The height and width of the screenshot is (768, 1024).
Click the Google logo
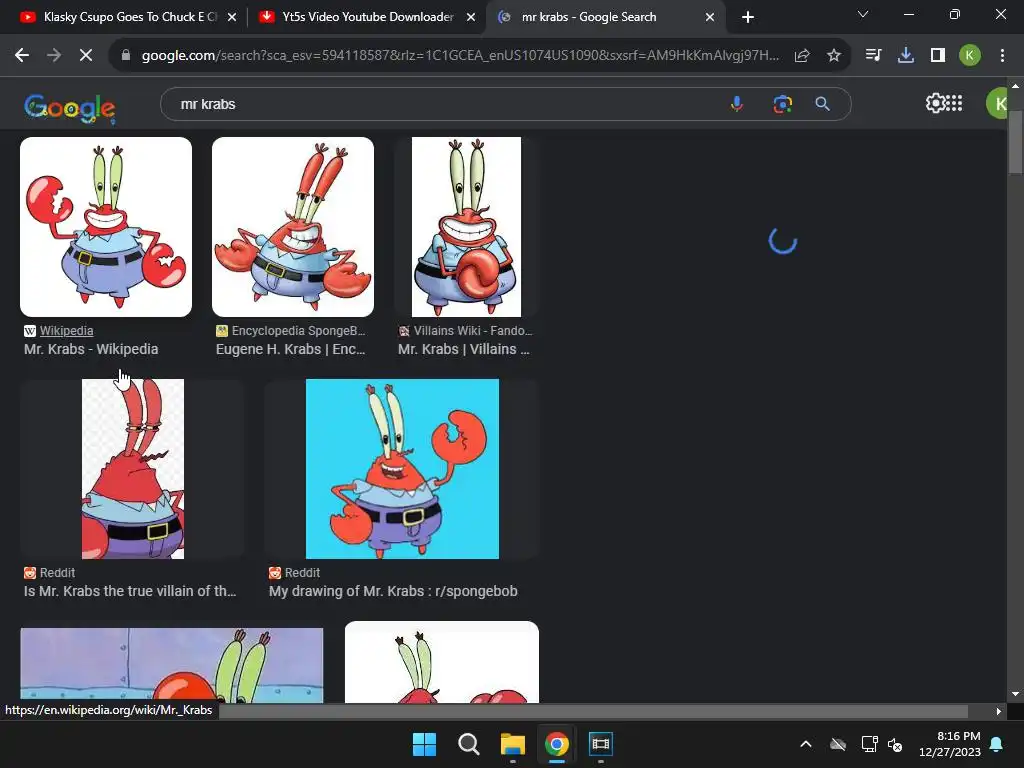click(70, 107)
